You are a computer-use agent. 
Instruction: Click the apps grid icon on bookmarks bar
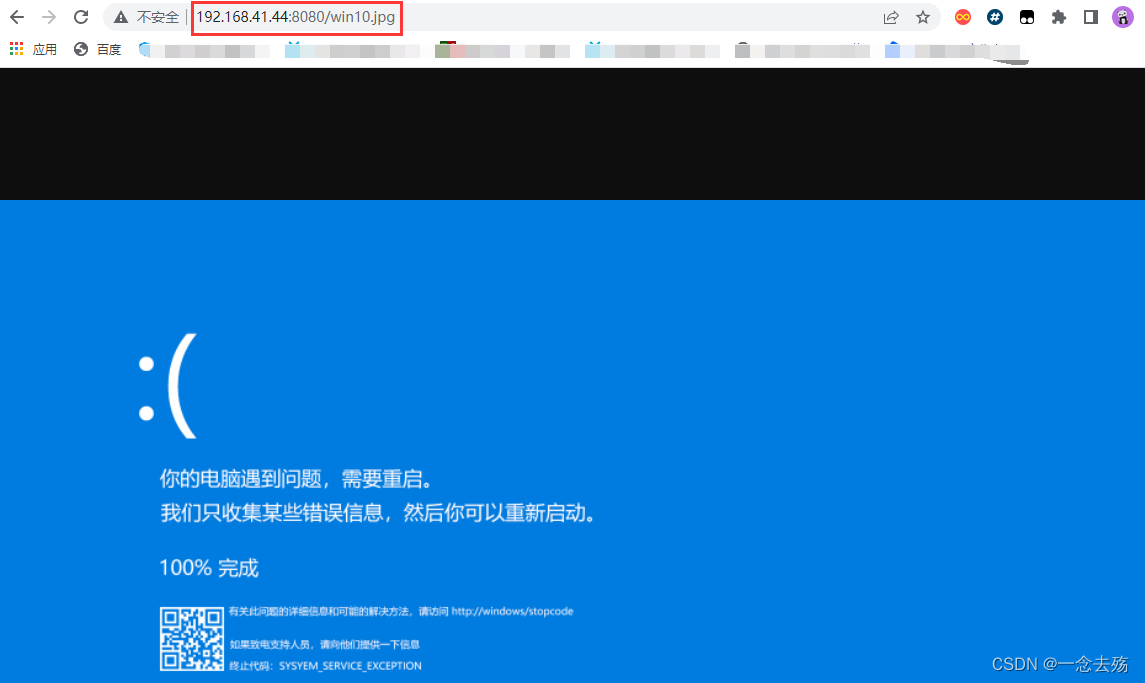tap(15, 49)
